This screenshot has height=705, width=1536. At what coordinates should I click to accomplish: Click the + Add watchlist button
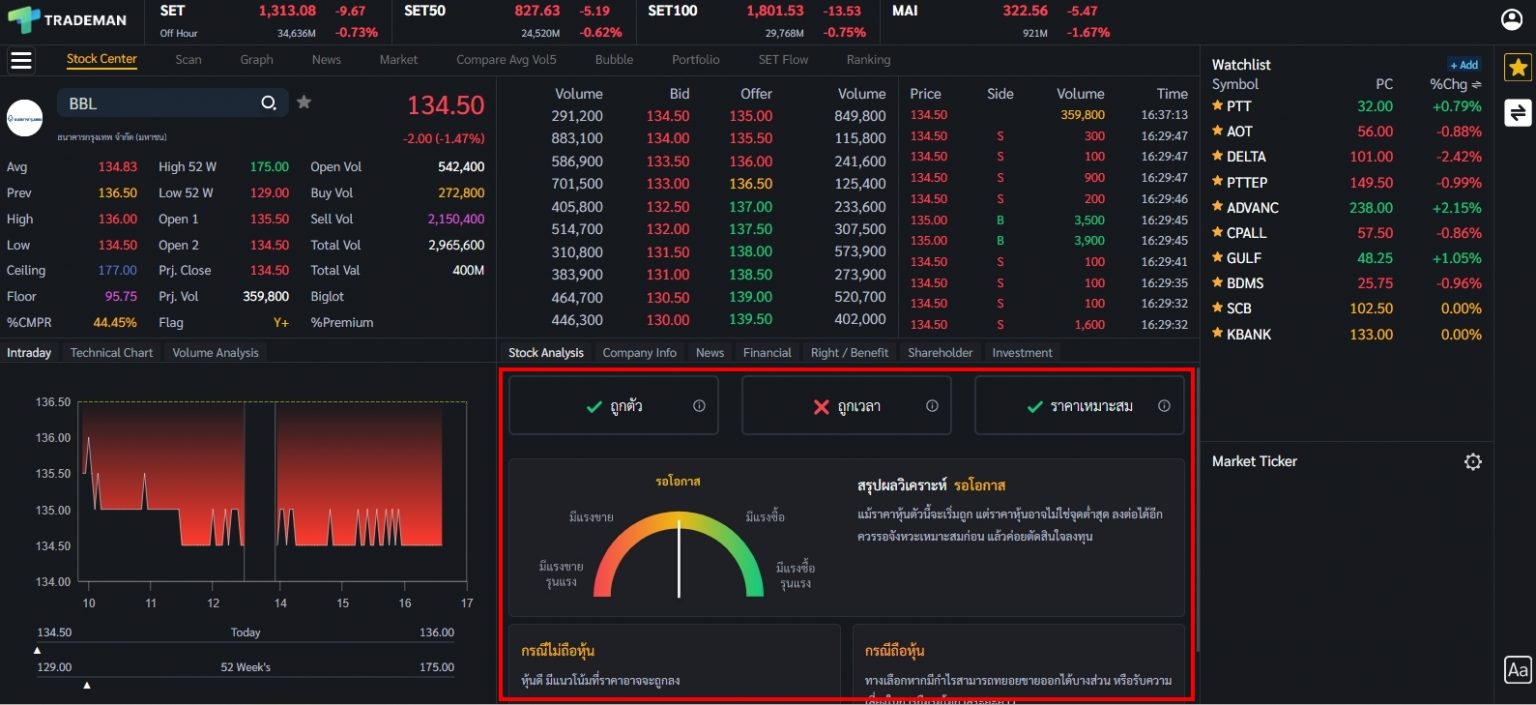tap(1462, 64)
